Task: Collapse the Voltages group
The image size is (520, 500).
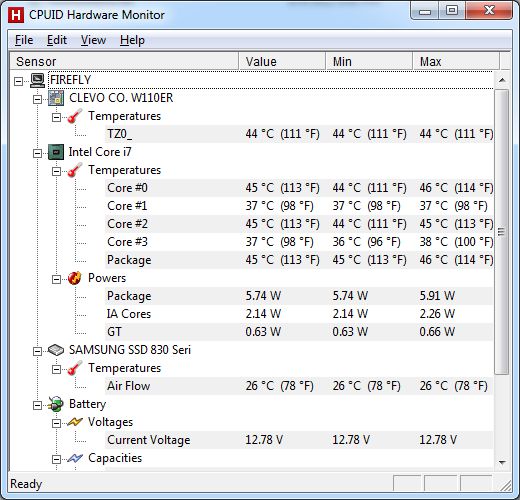Action: pos(56,423)
